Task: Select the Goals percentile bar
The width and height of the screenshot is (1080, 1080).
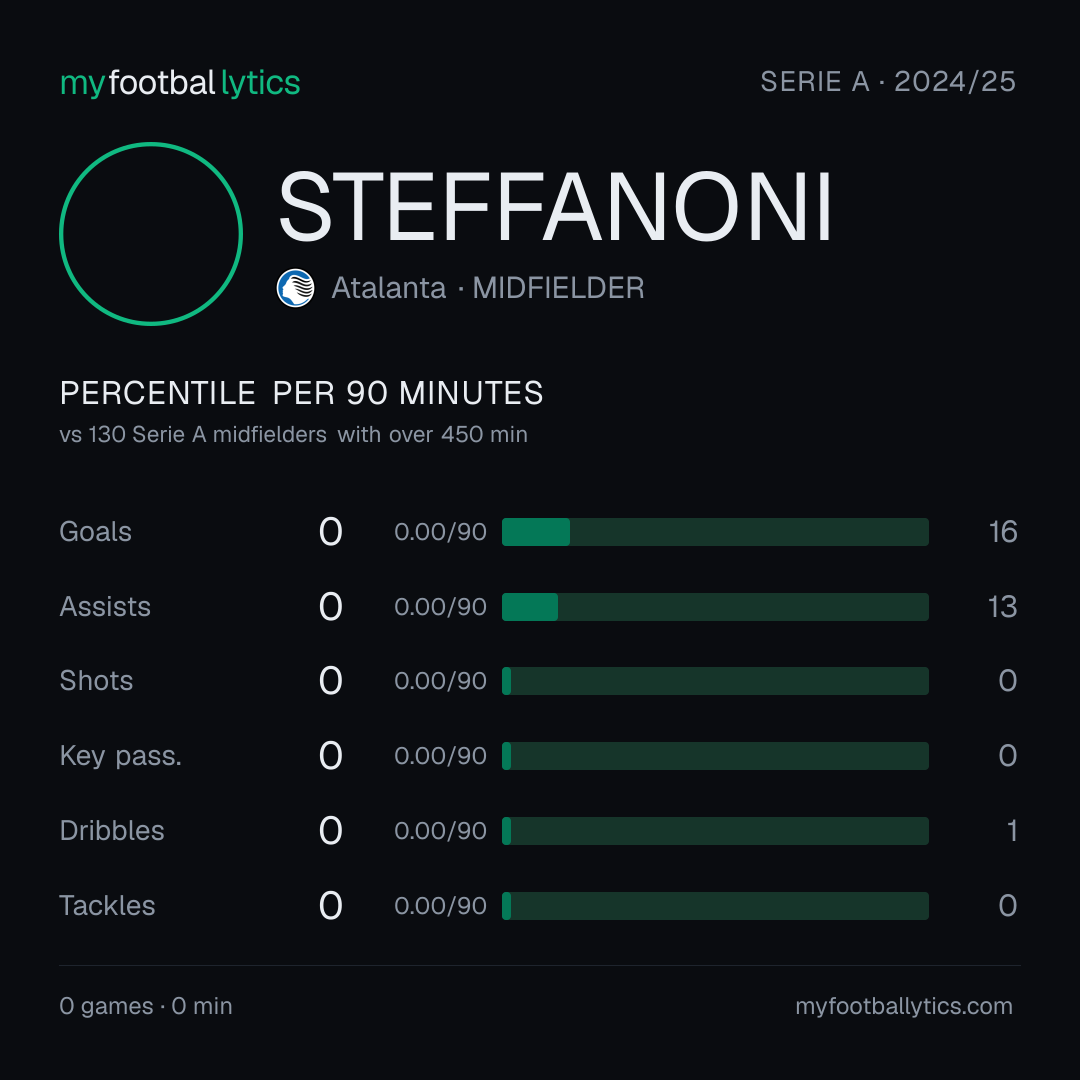Action: click(715, 532)
